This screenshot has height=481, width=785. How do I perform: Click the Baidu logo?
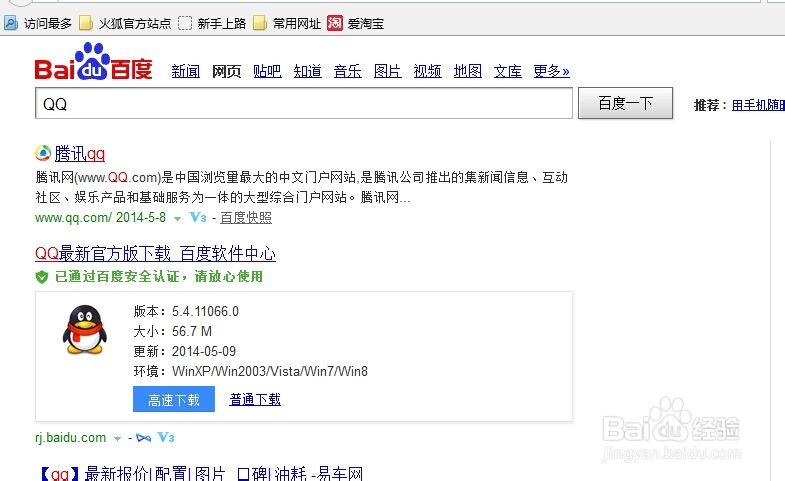pyautogui.click(x=93, y=62)
